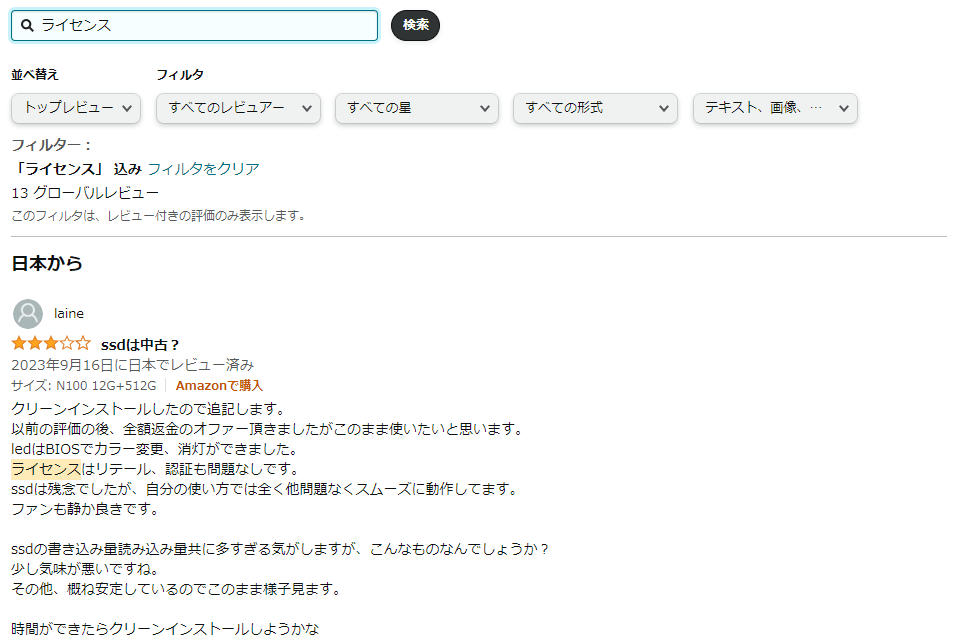
Task: Click the Amazonで購入 verified purchase link
Action: (x=219, y=385)
